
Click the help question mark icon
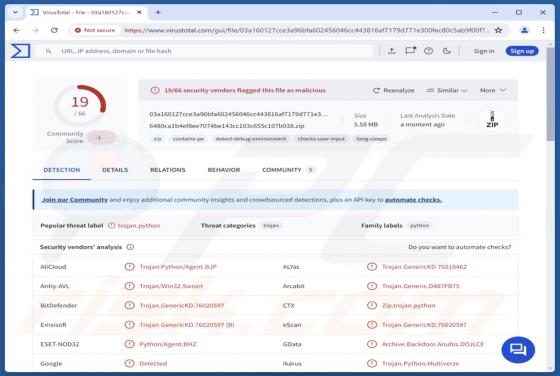coord(428,51)
